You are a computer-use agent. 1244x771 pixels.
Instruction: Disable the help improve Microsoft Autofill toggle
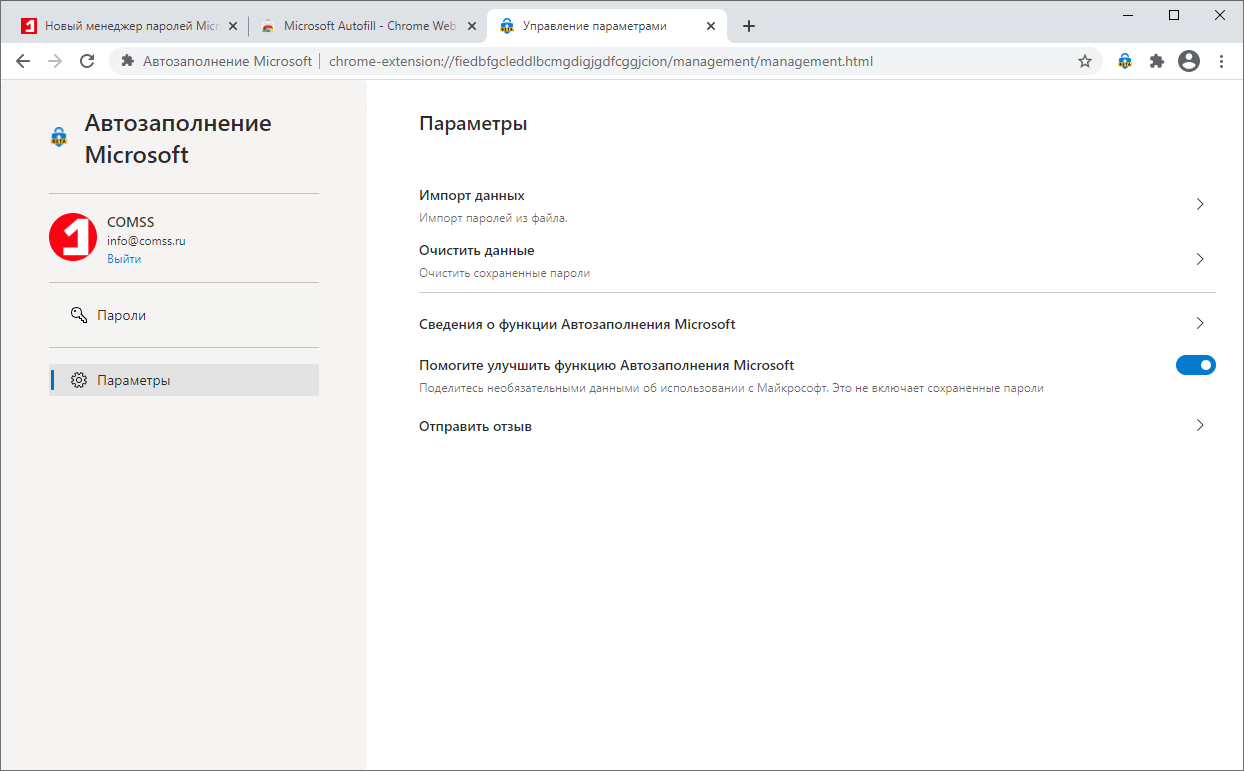point(1195,365)
